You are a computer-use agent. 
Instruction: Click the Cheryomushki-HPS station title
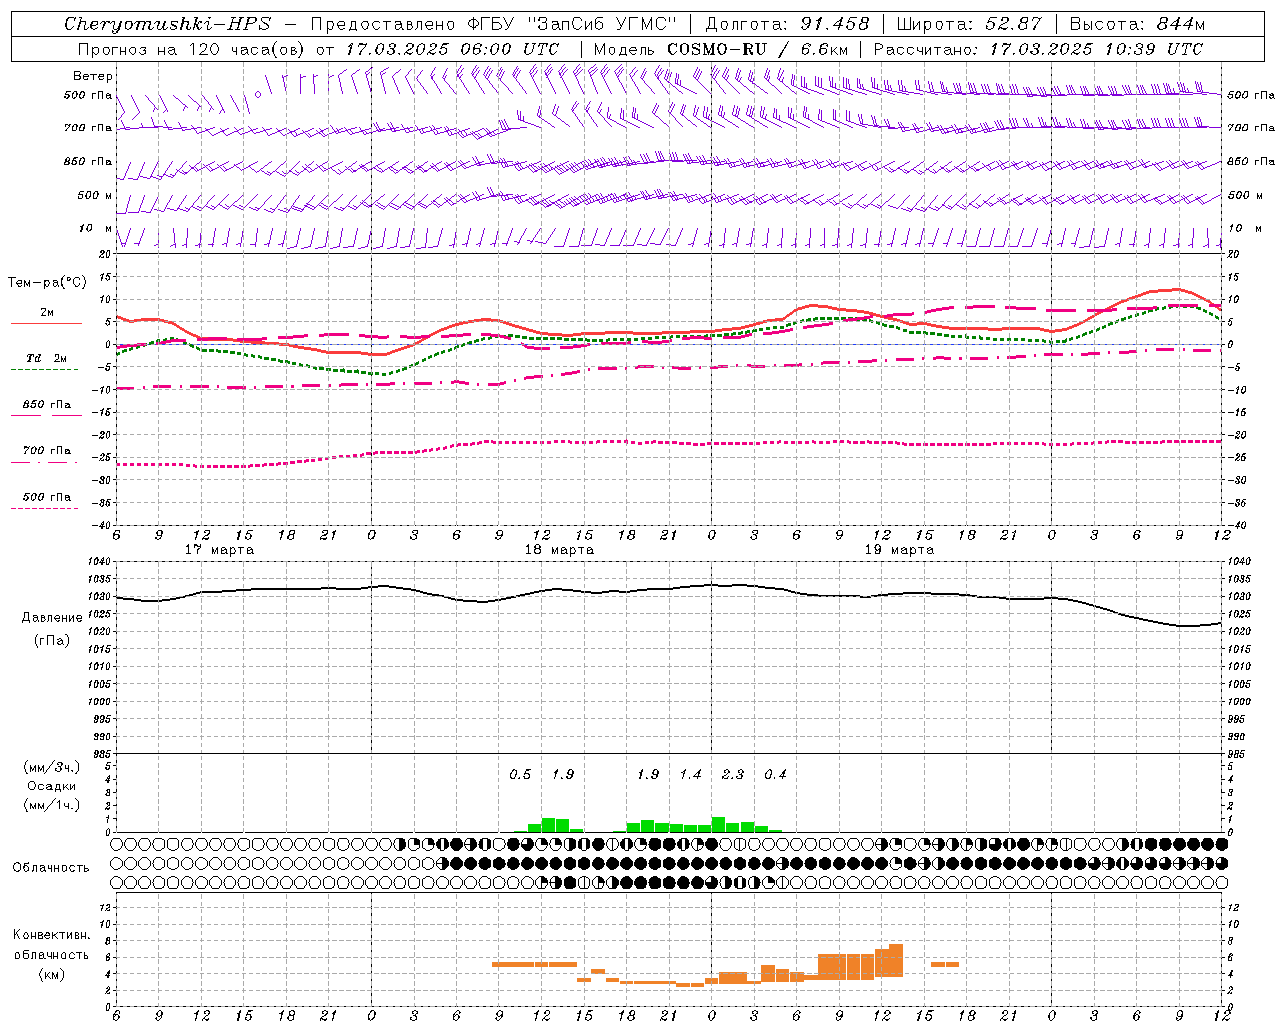(x=167, y=24)
